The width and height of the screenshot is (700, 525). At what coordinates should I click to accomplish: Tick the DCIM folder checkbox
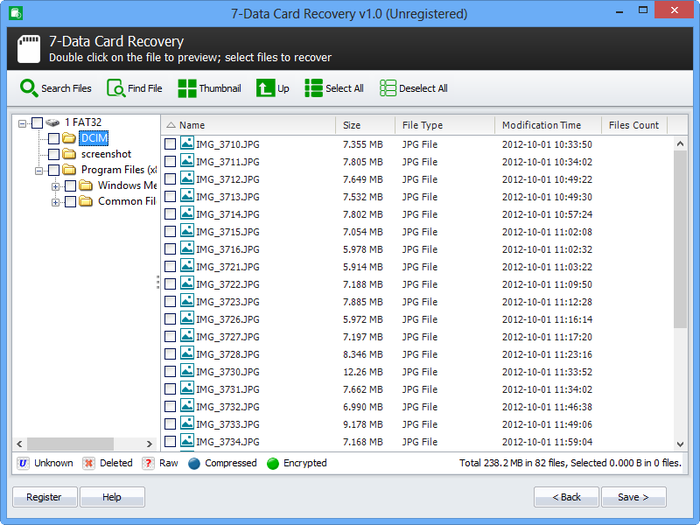click(54, 138)
